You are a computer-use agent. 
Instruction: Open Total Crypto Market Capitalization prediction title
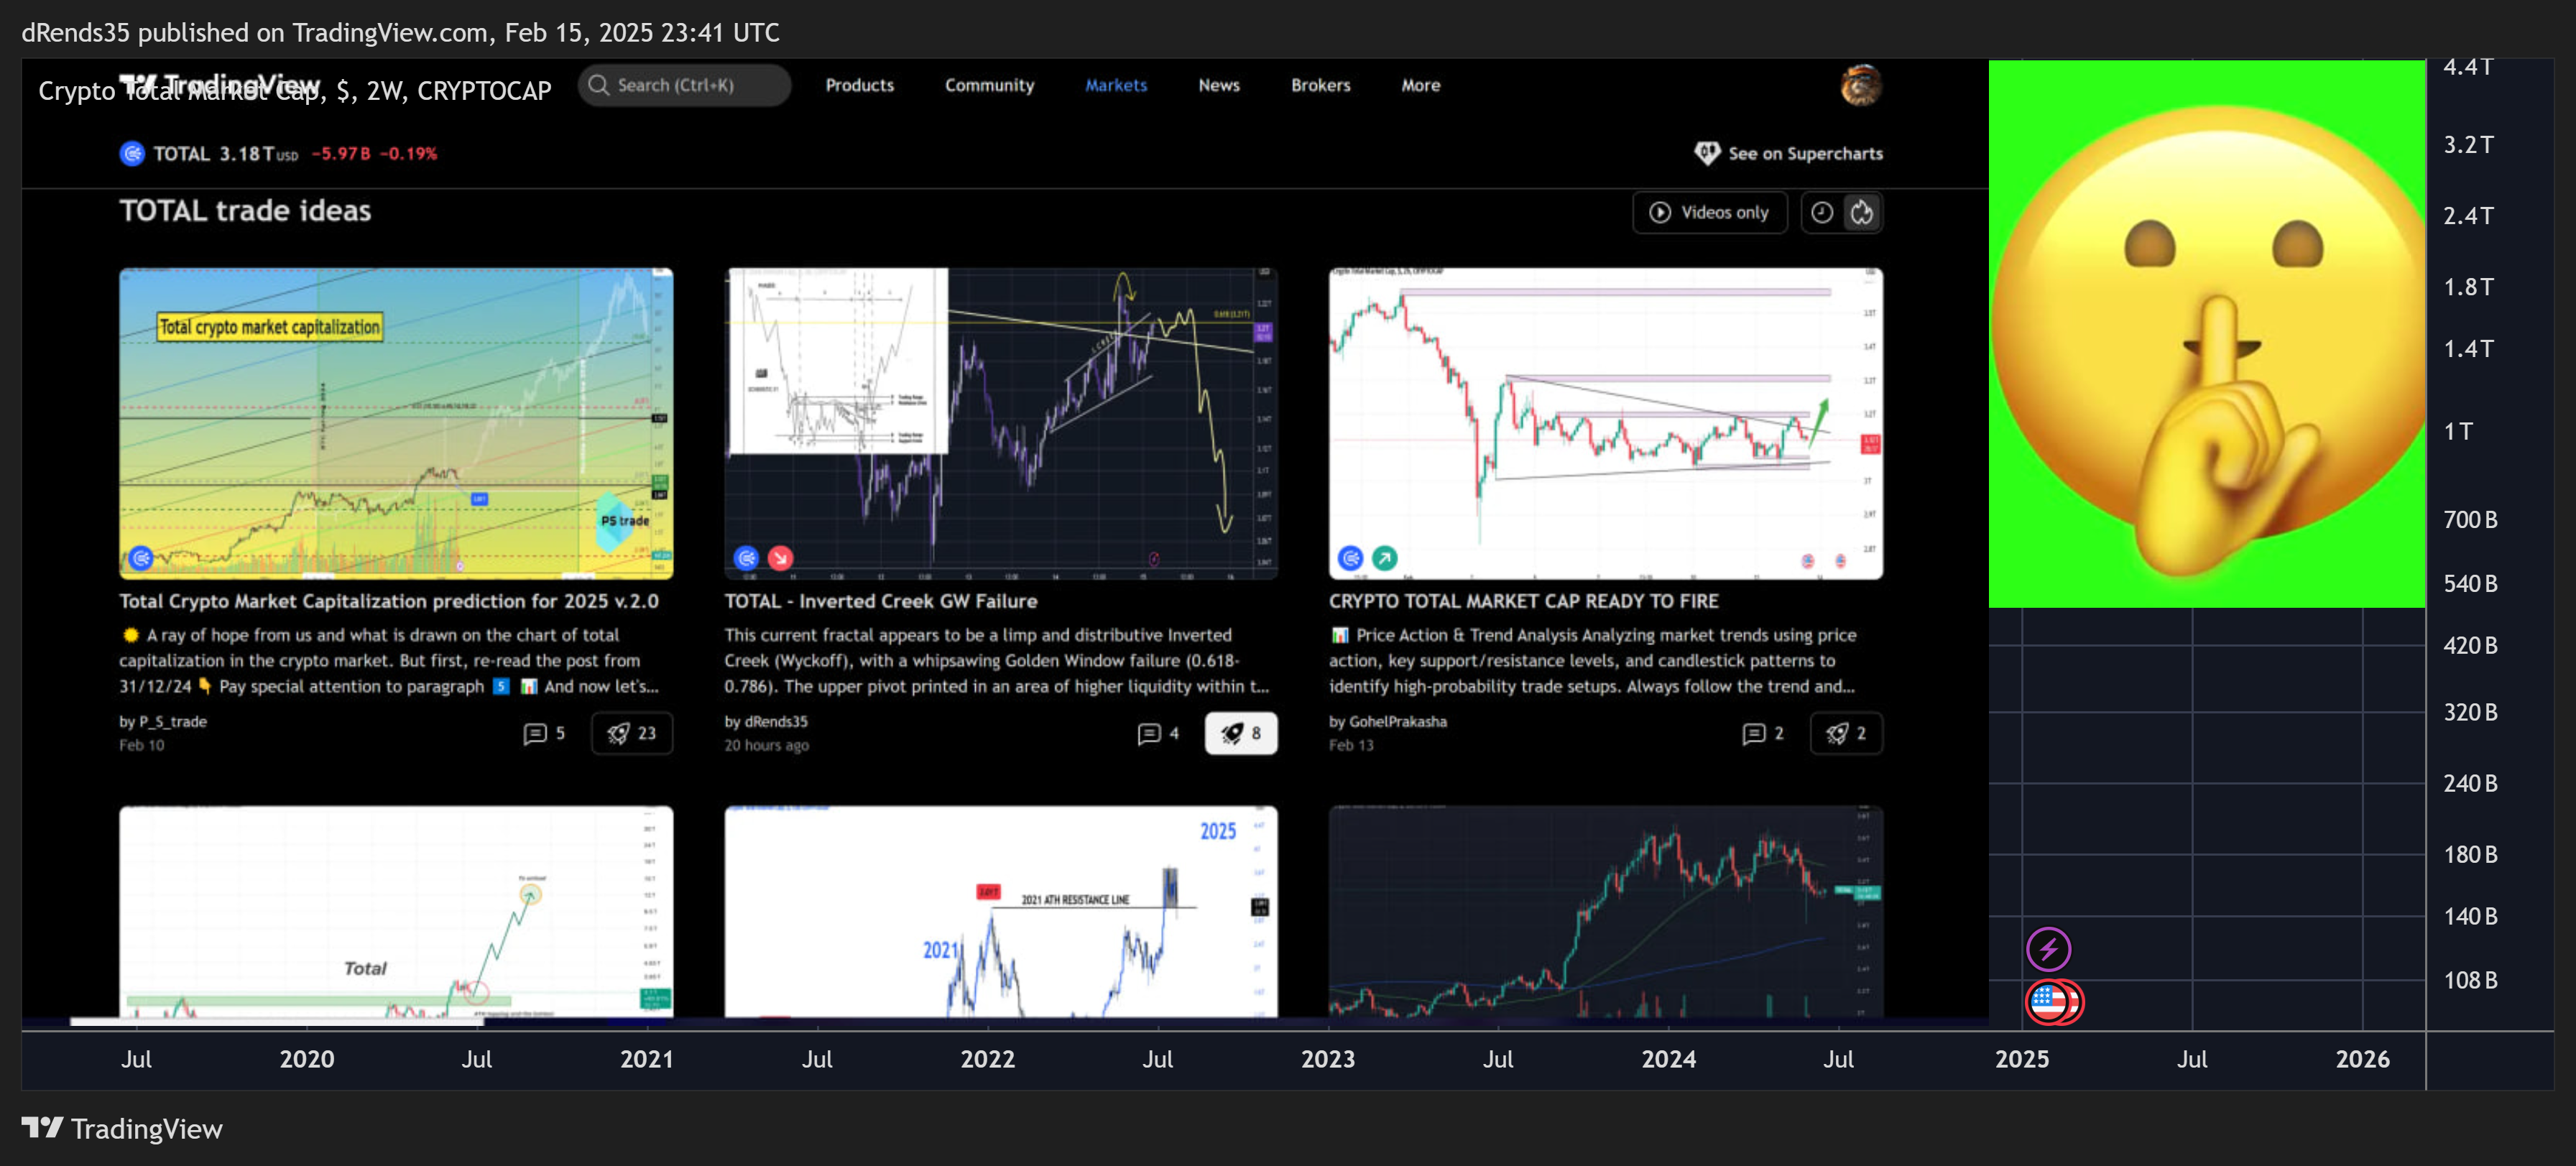389,601
